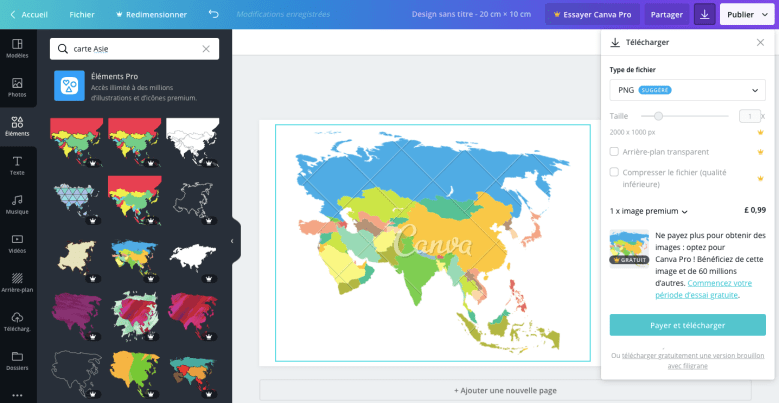Go to Accueil home page

pos(27,15)
